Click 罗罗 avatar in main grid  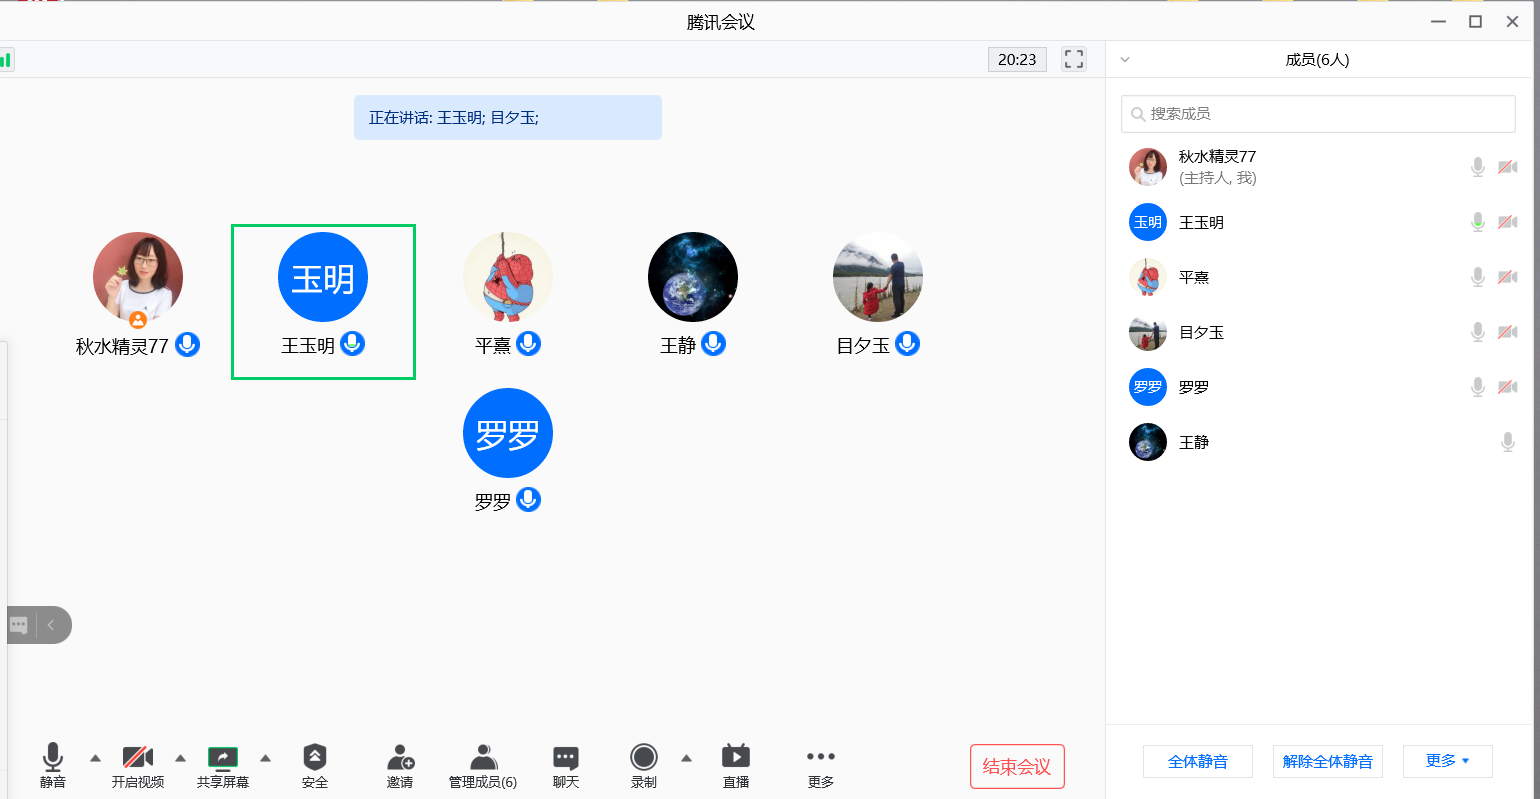click(508, 433)
